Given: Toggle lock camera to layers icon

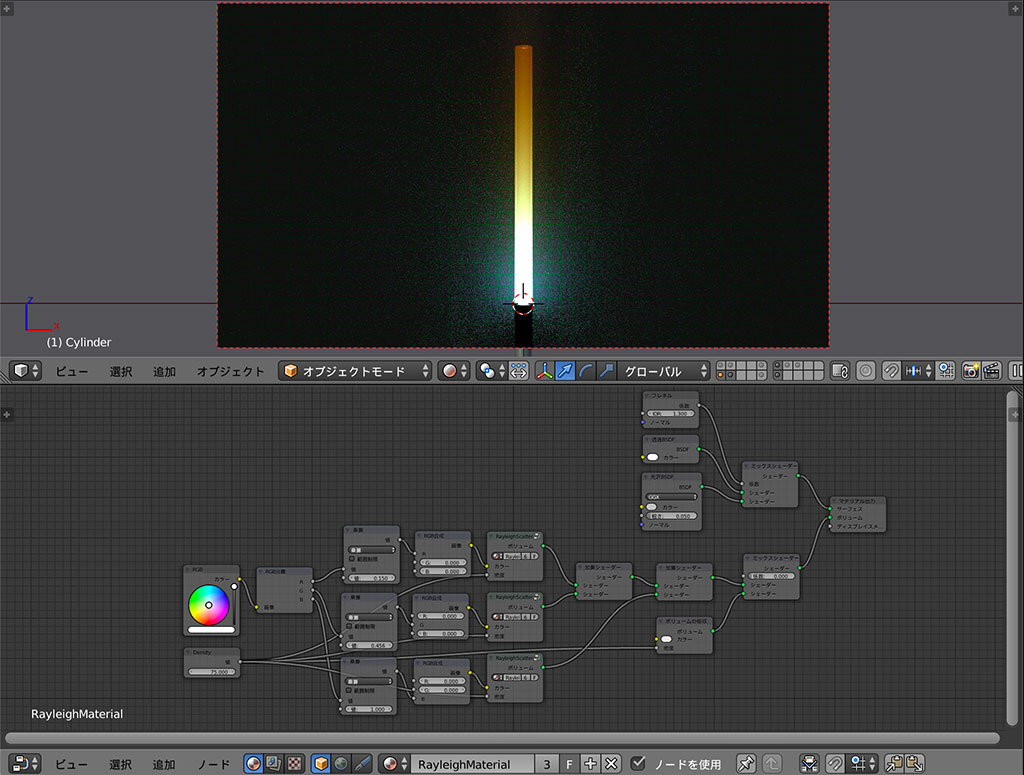Looking at the screenshot, I should [840, 371].
